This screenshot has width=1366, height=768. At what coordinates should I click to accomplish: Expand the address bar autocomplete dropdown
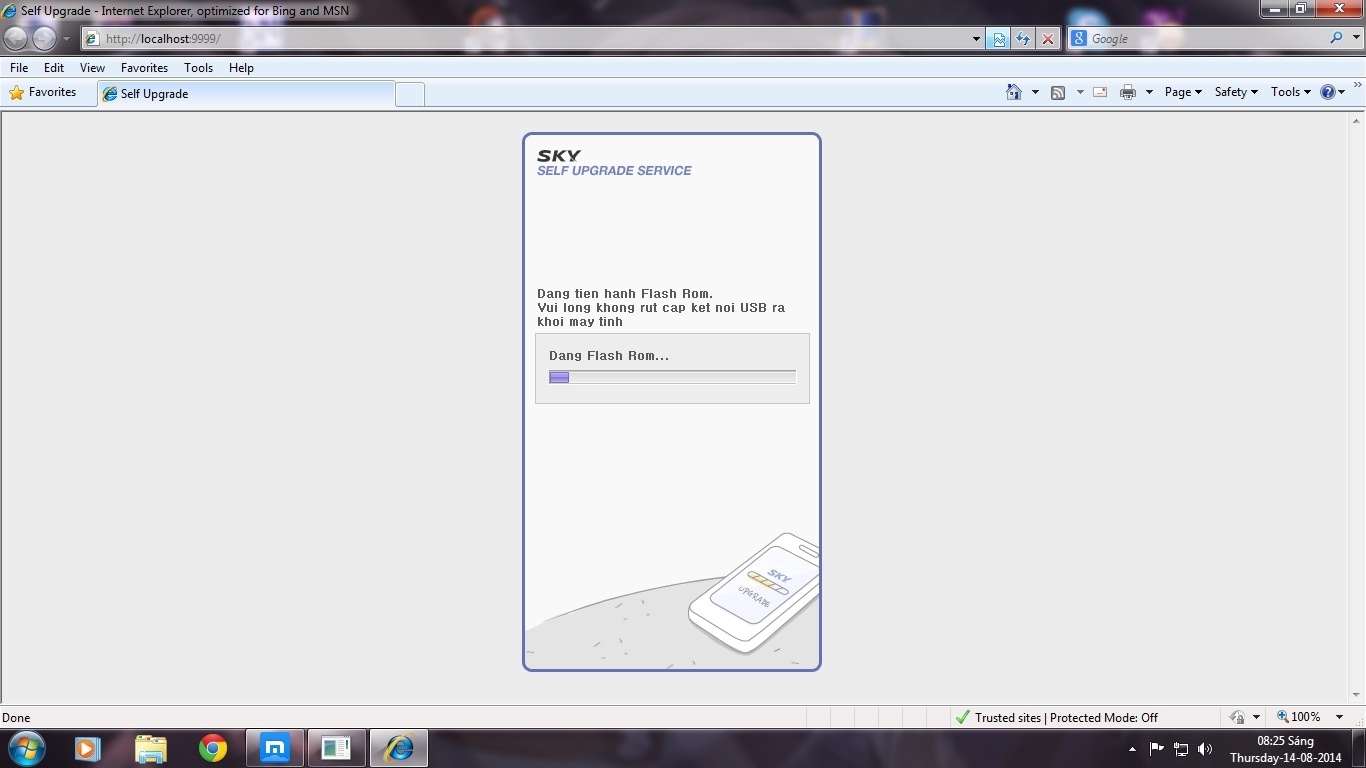977,39
